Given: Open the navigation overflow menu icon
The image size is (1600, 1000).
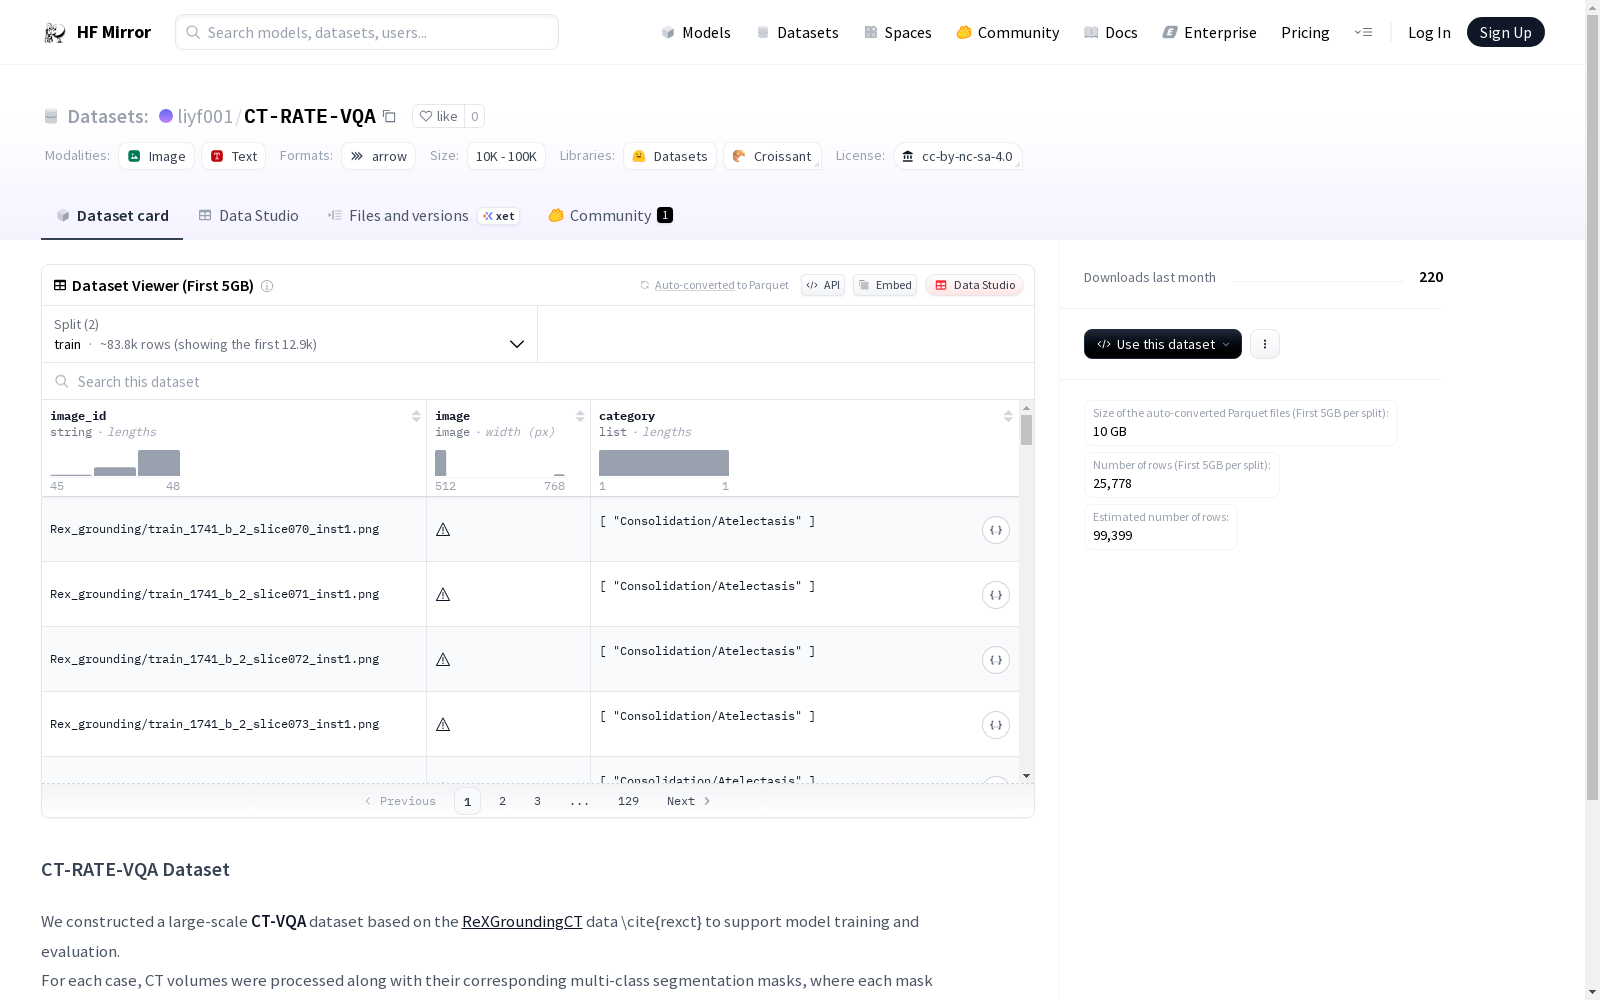Looking at the screenshot, I should point(1363,33).
